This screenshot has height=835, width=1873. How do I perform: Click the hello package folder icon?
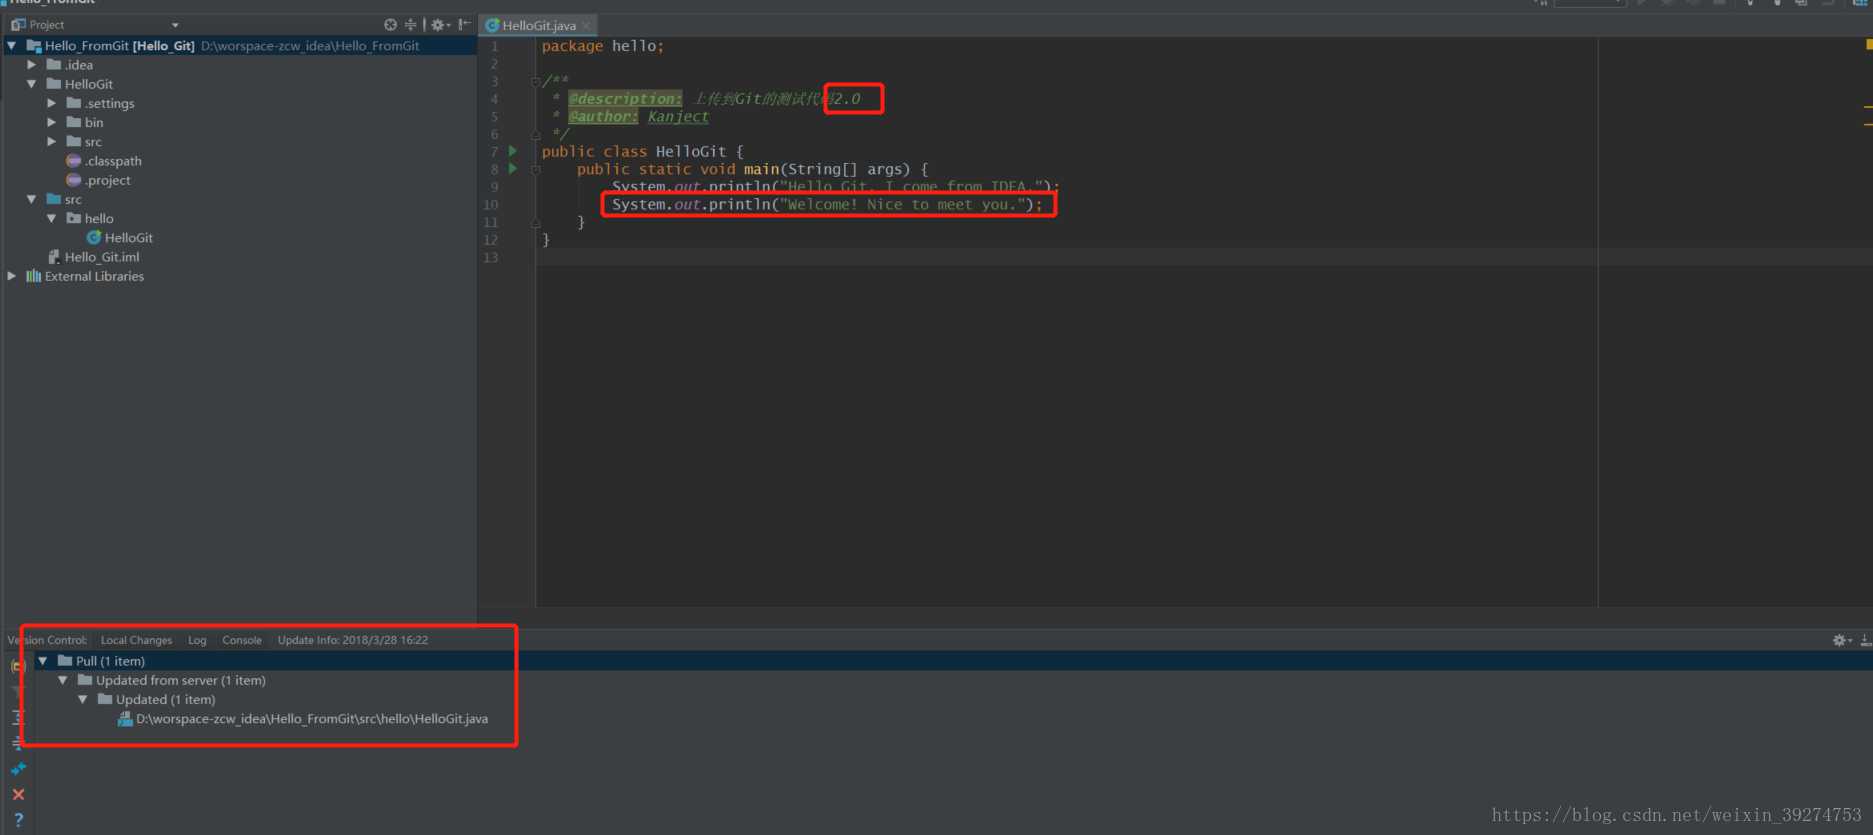coord(74,218)
